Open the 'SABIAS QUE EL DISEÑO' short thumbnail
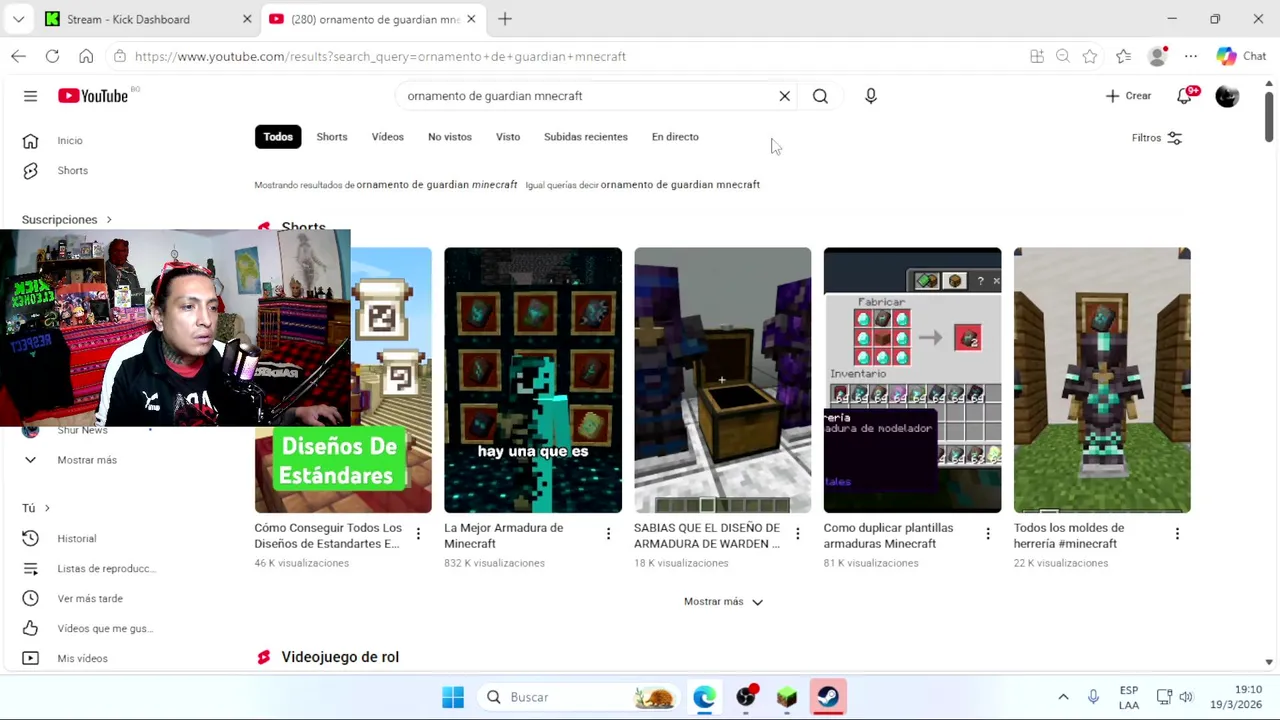This screenshot has width=1280, height=720. 723,380
